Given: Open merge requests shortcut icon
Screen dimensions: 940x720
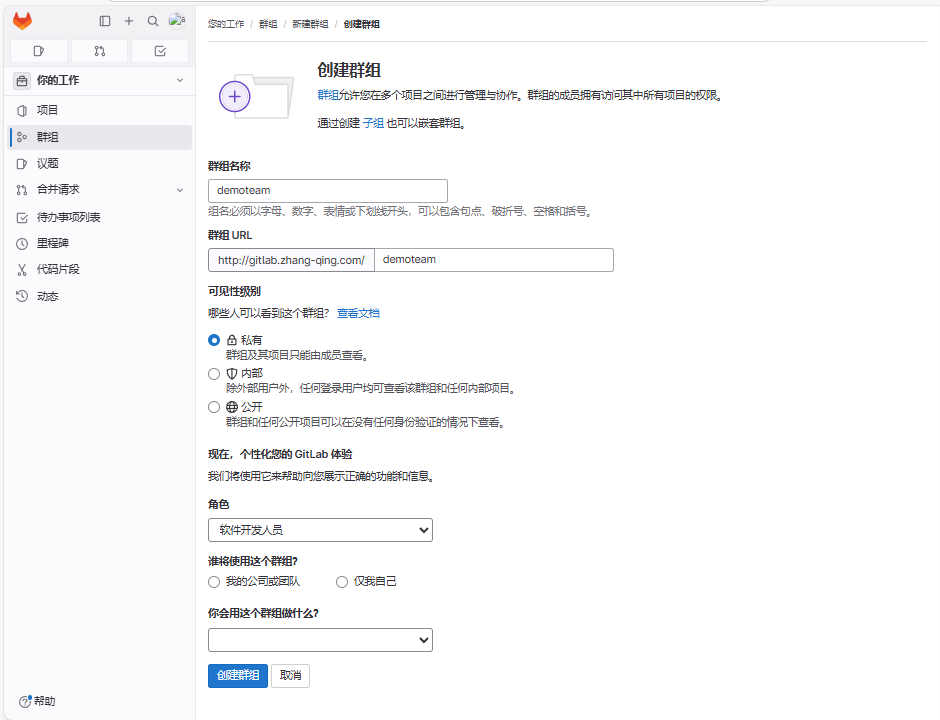Looking at the screenshot, I should [100, 51].
